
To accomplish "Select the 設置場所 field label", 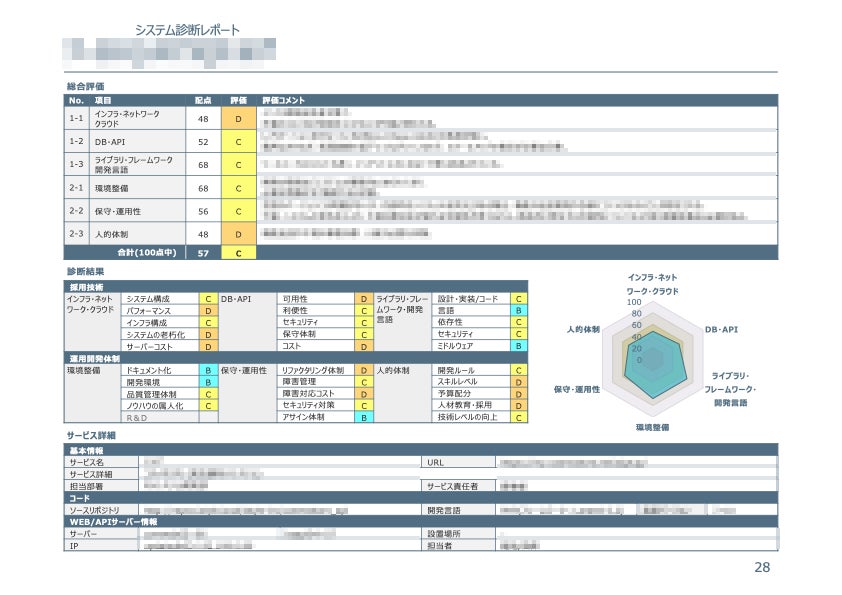I will [444, 534].
